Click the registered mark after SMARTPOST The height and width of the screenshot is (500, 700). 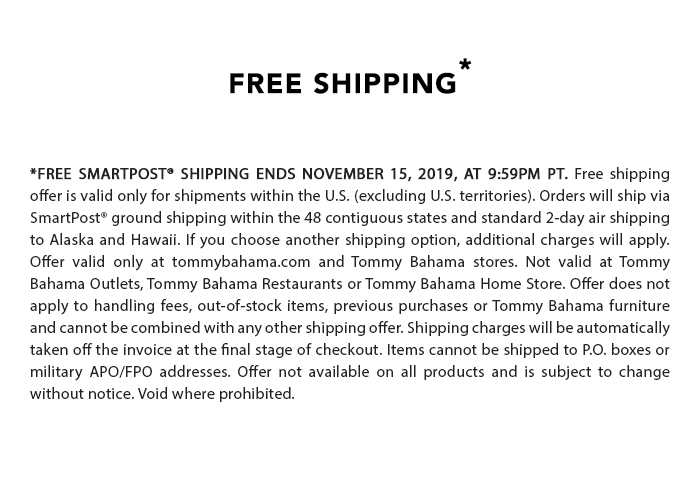(171, 171)
